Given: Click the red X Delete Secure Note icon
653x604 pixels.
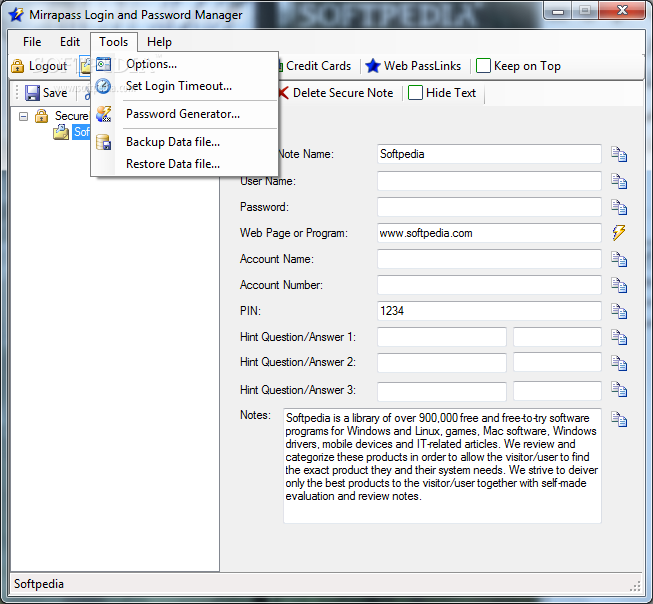Looking at the screenshot, I should (283, 93).
